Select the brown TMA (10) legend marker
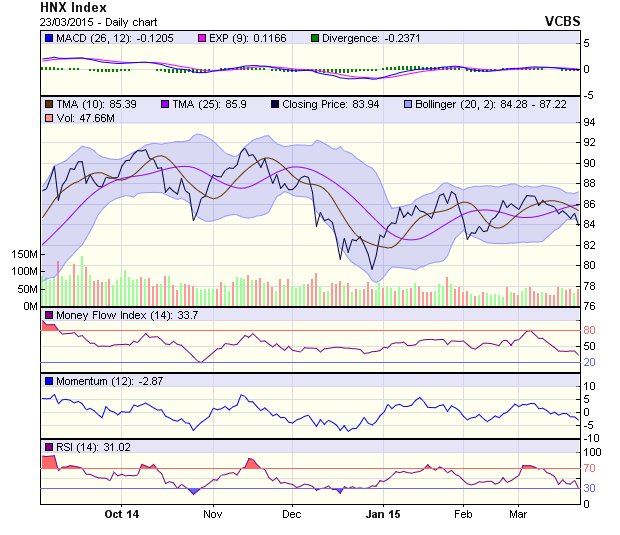This screenshot has height=535, width=620. point(48,104)
